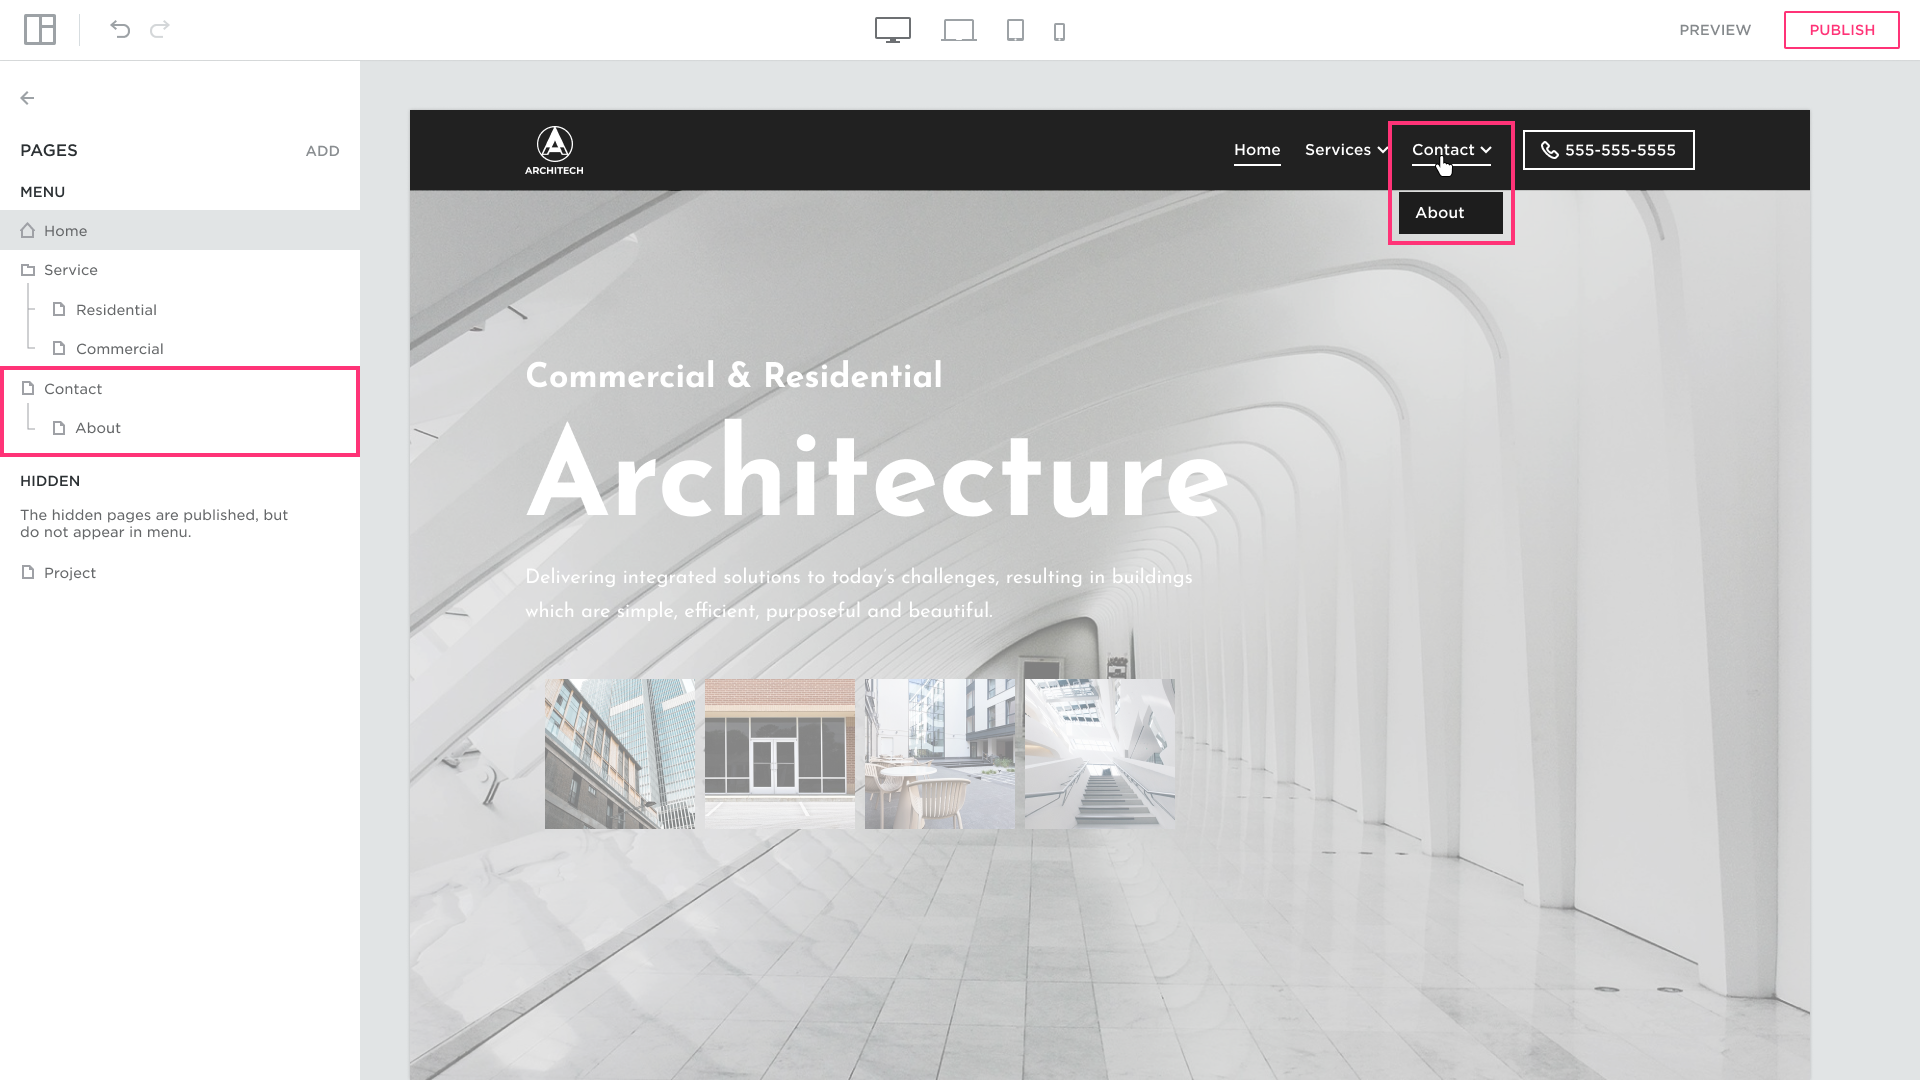Image resolution: width=1920 pixels, height=1080 pixels.
Task: Select the Contact page entry
Action: 180,389
